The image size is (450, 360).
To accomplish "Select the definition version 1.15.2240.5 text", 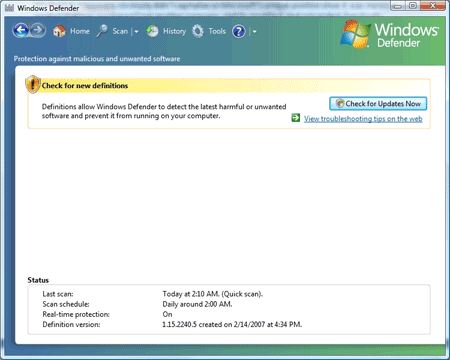I will click(x=232, y=324).
